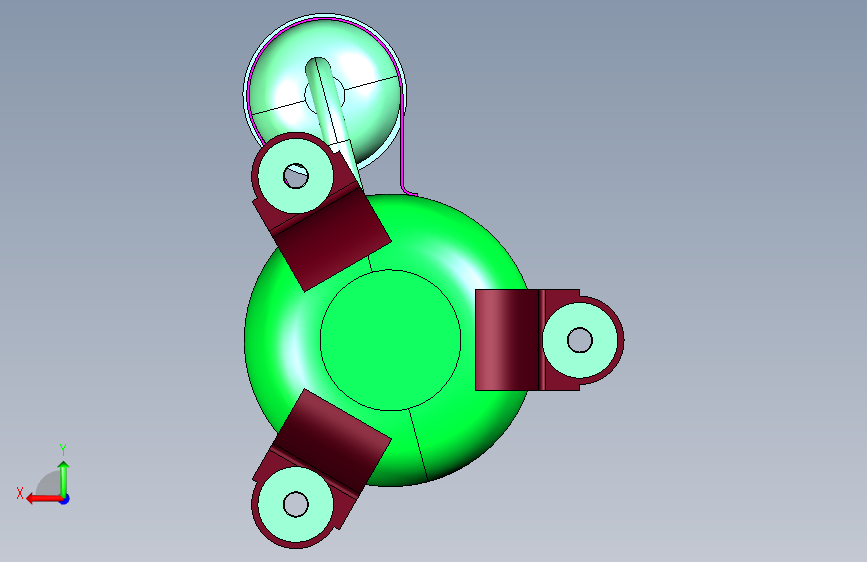Click the red X axis arrow of the triad
This screenshot has width=867, height=562.
click(43, 499)
